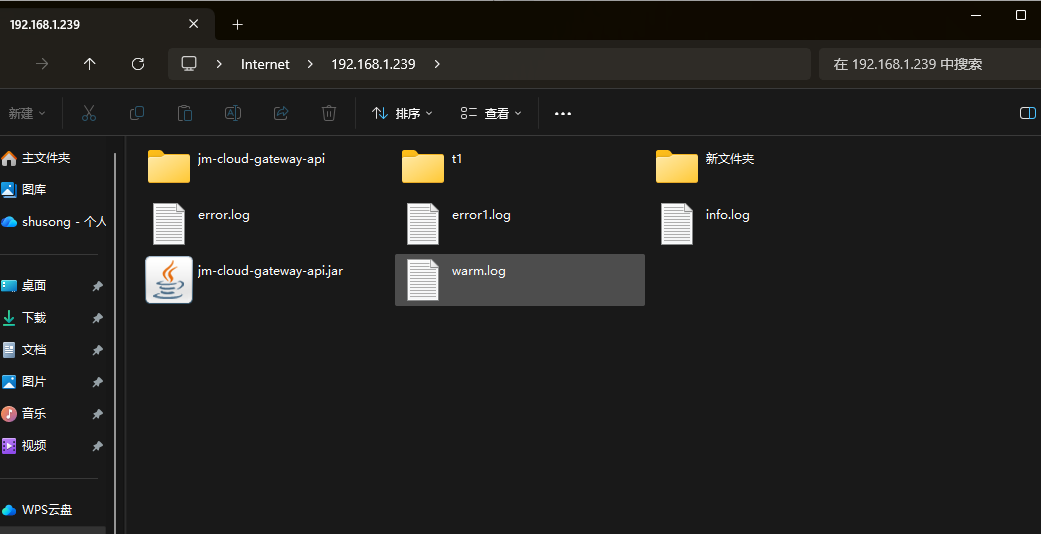Unpin 下载 from quick access
Image resolution: width=1041 pixels, height=534 pixels.
click(x=97, y=318)
